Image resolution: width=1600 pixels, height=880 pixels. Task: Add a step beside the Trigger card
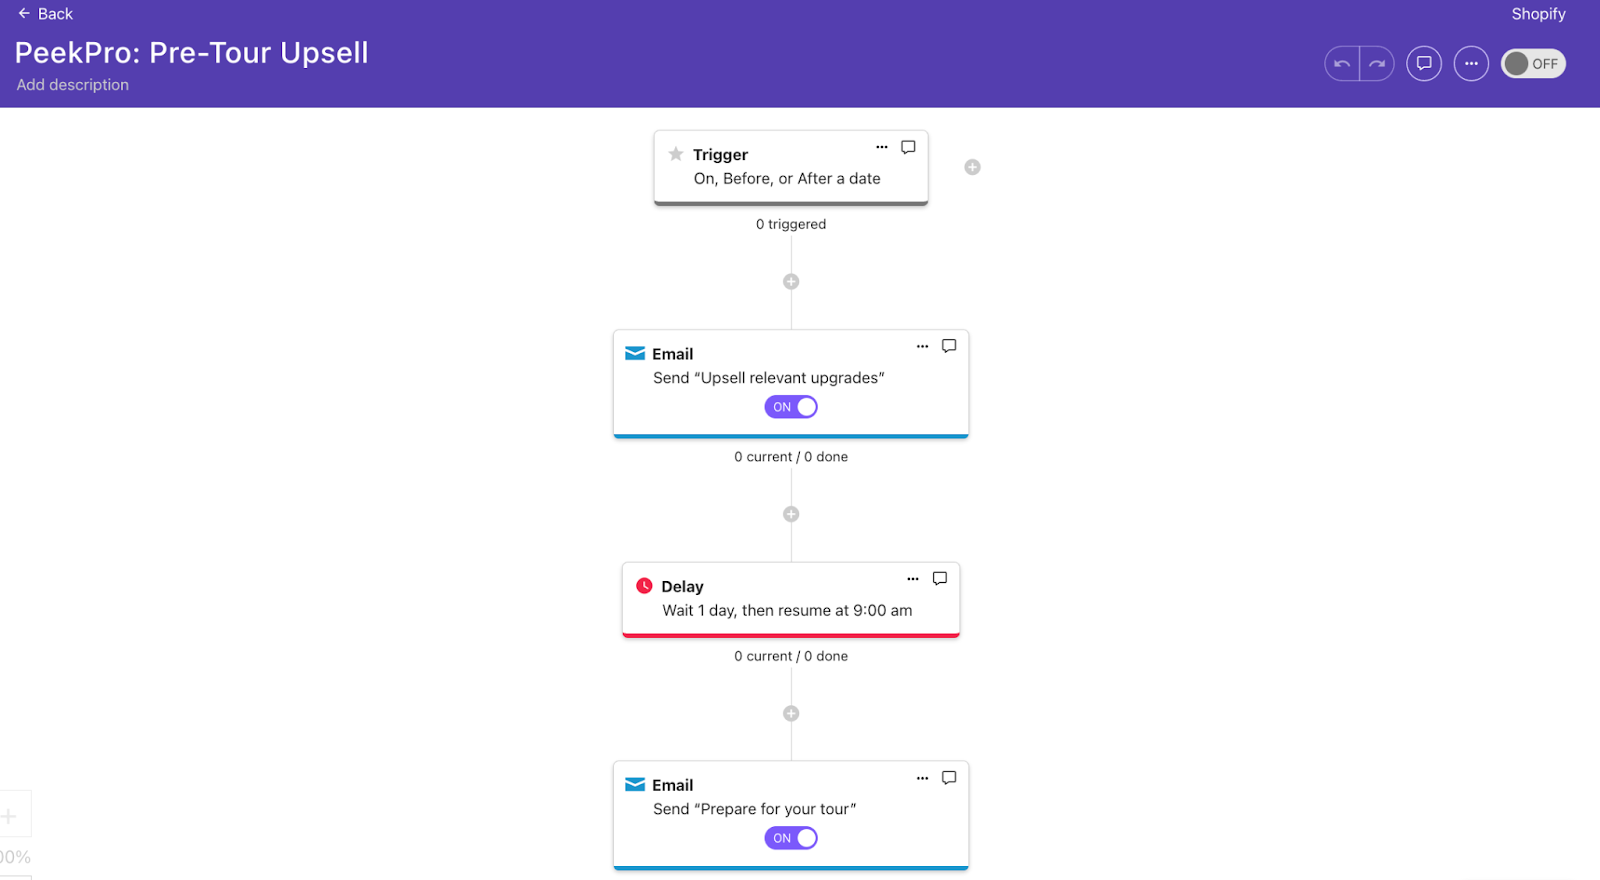(x=972, y=166)
